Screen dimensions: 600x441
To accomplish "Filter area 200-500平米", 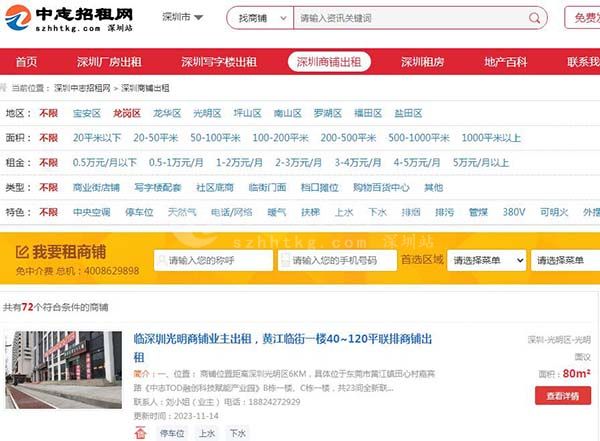I will 348,137.
